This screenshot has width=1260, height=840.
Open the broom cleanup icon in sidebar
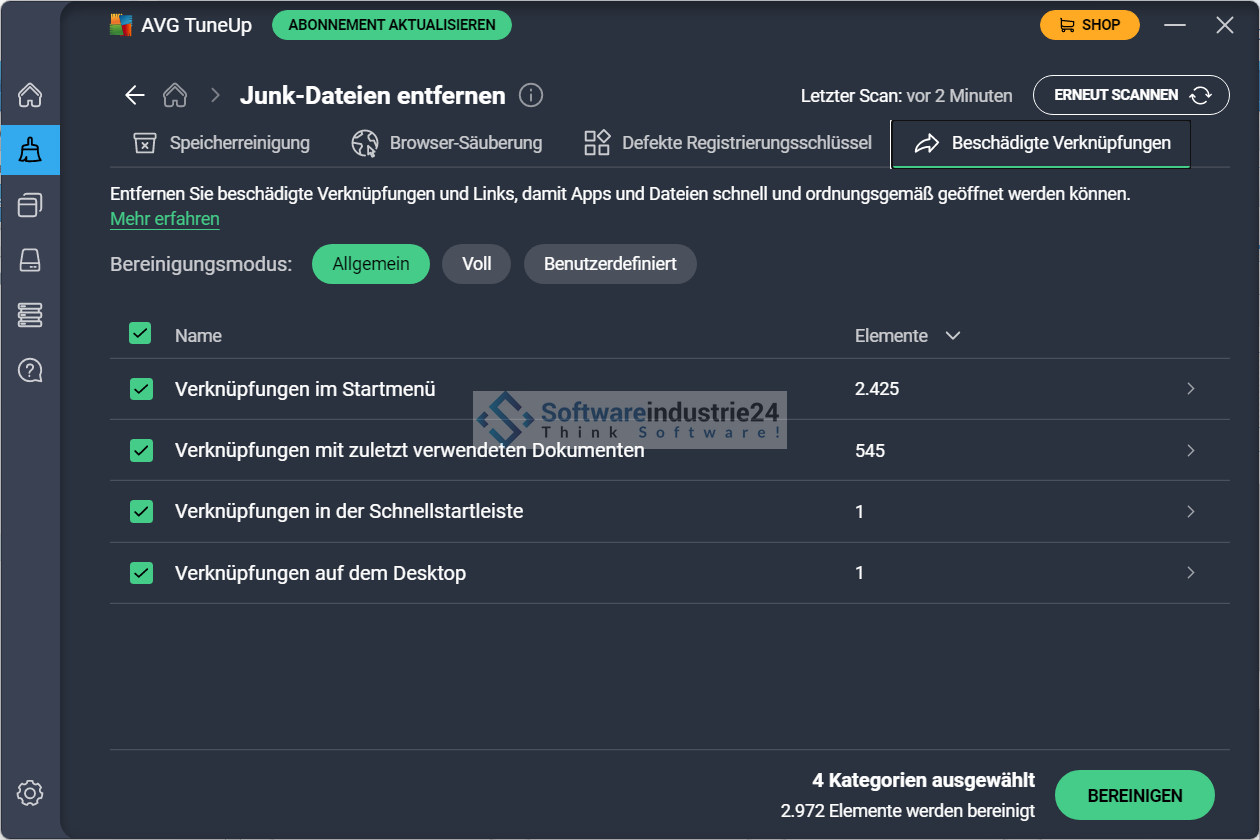(x=30, y=150)
